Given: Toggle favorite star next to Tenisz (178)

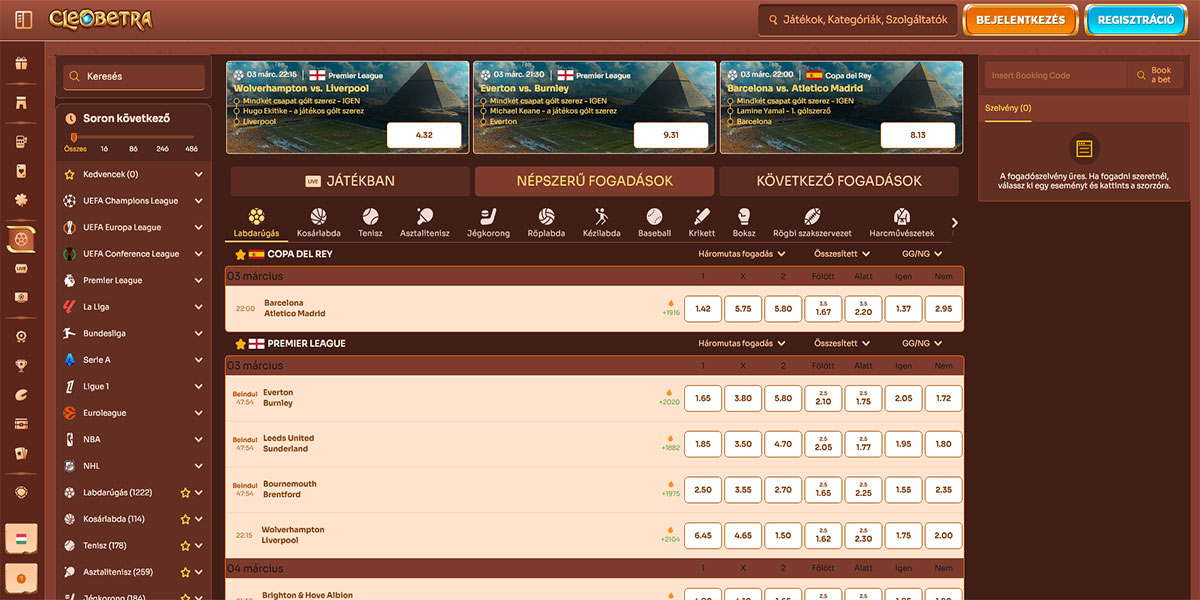Looking at the screenshot, I should click(183, 545).
